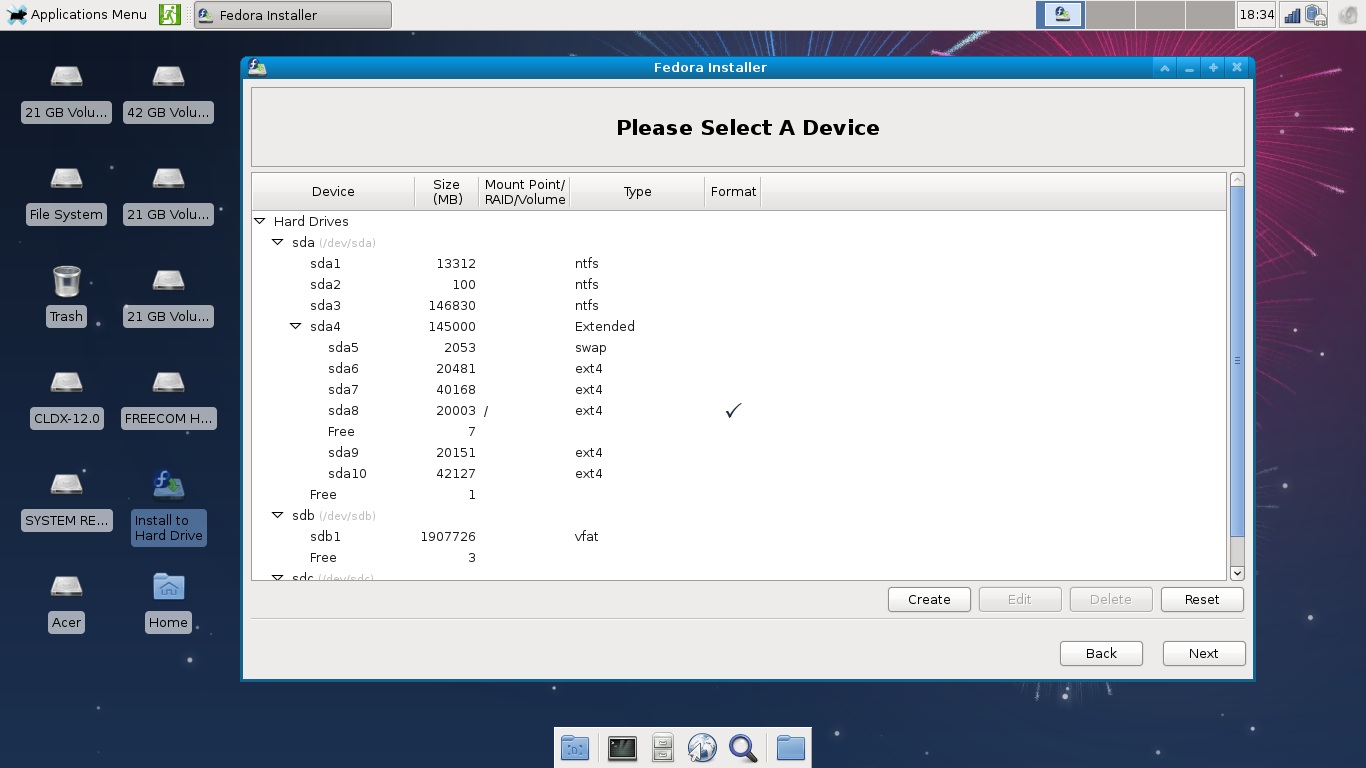Click the scrollbar up arrow in the device list

[x=1237, y=180]
